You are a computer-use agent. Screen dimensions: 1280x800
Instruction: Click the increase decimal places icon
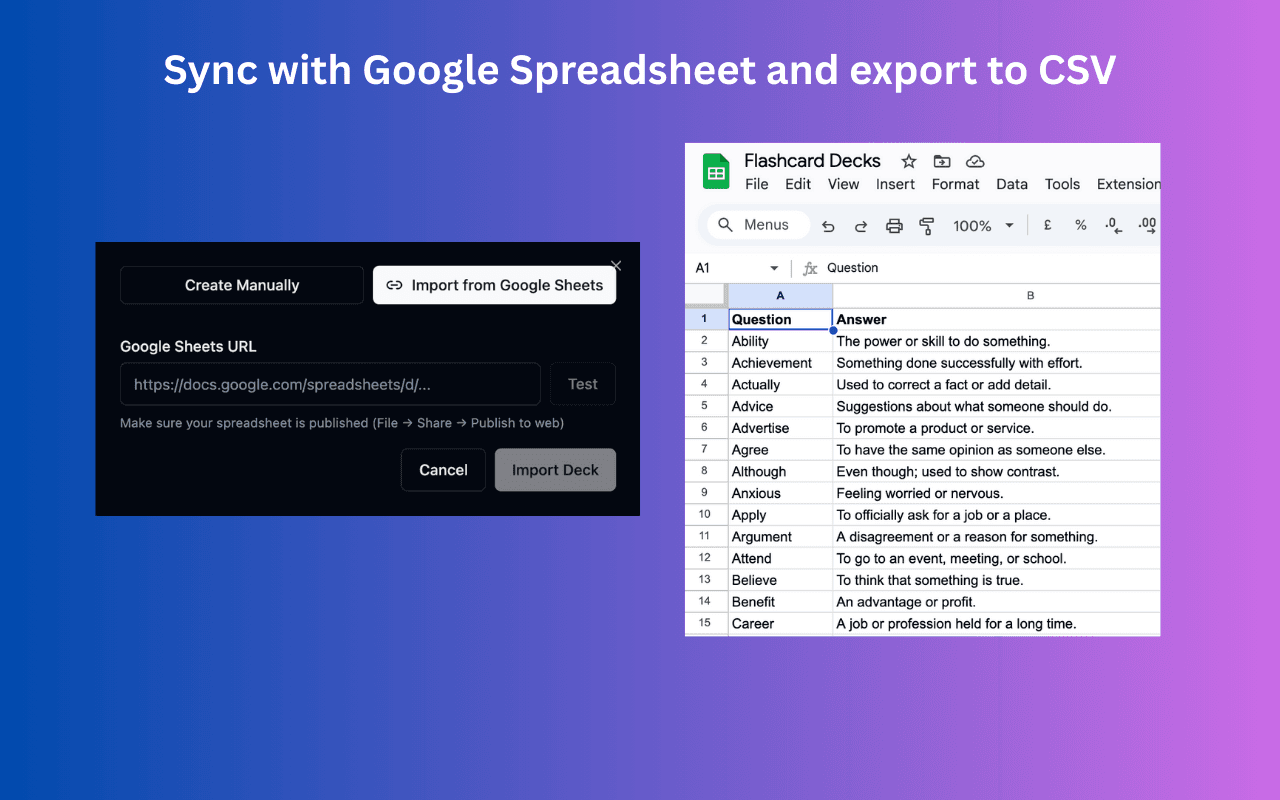(x=1146, y=225)
